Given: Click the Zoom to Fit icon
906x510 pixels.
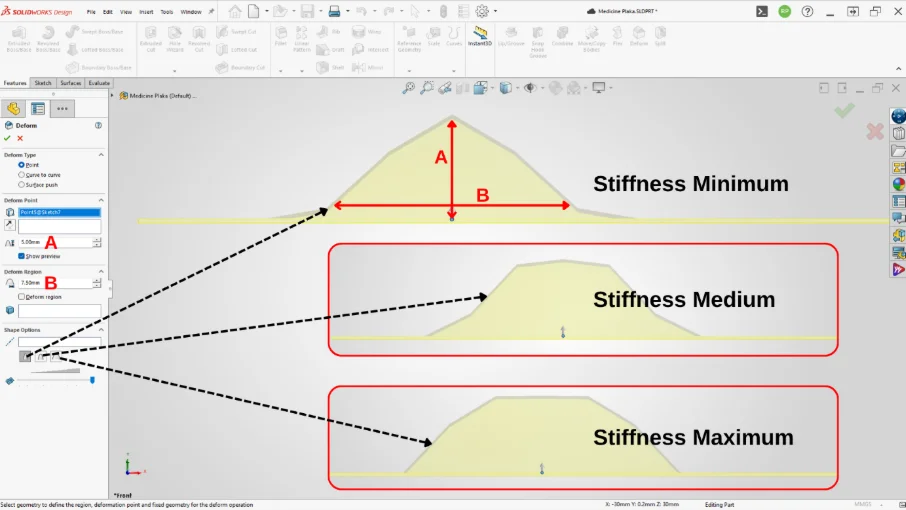Looking at the screenshot, I should (409, 88).
